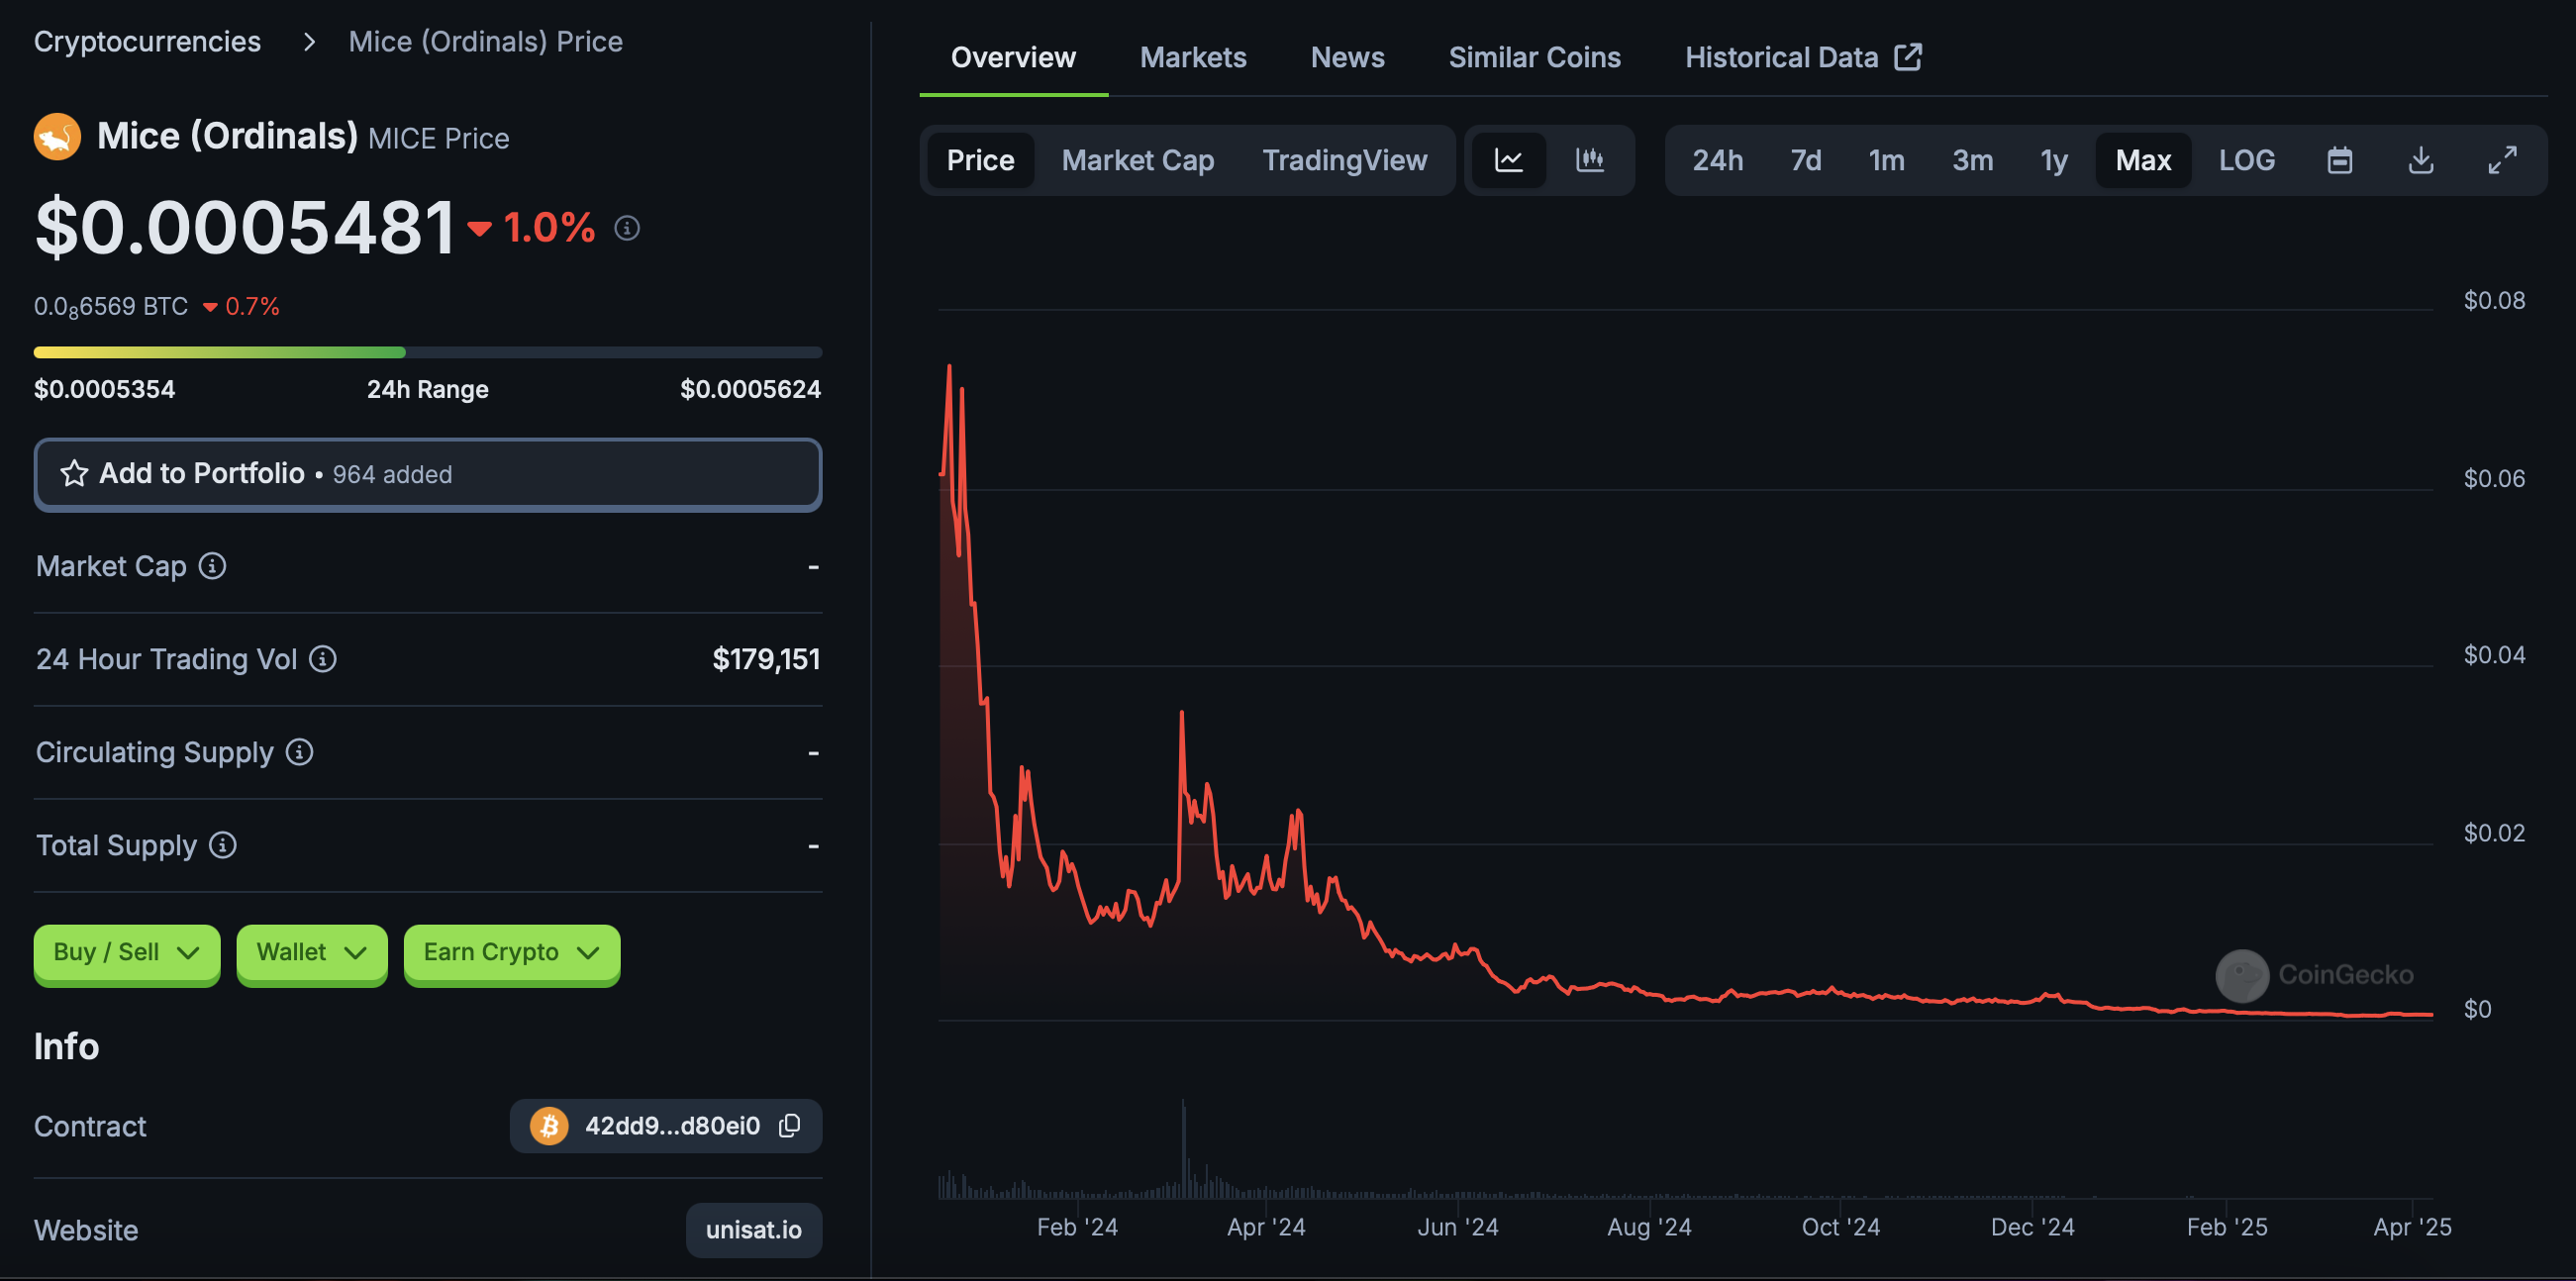Set chart range to 1y
The width and height of the screenshot is (2576, 1281).
pyautogui.click(x=2053, y=160)
